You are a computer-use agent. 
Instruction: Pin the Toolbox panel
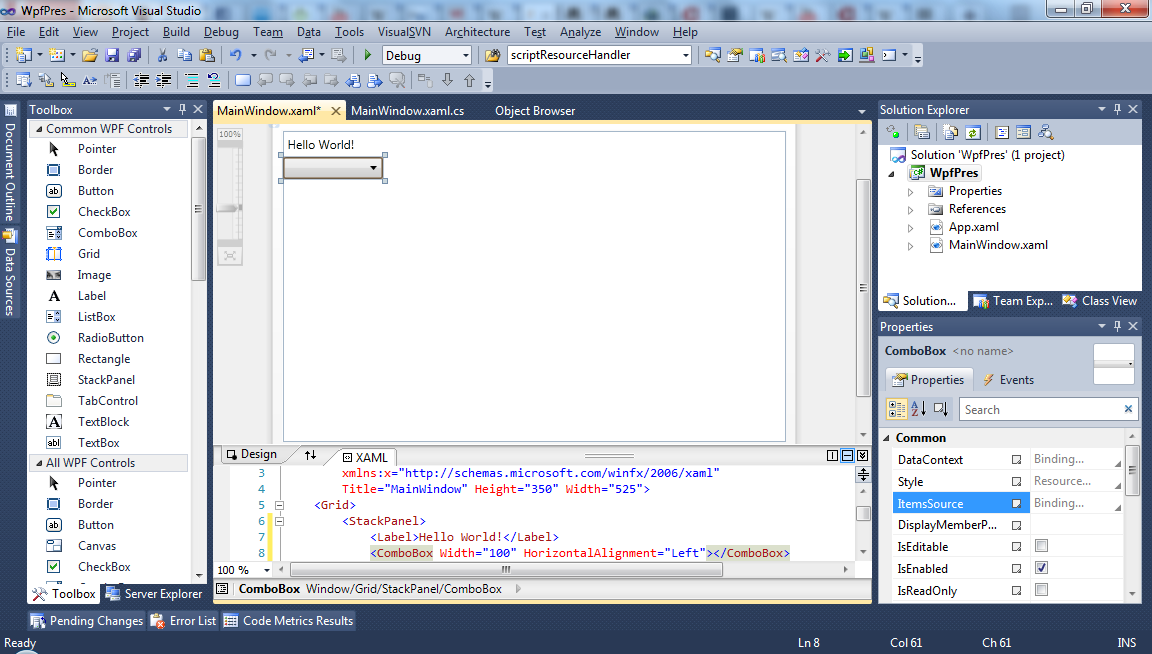coord(182,109)
